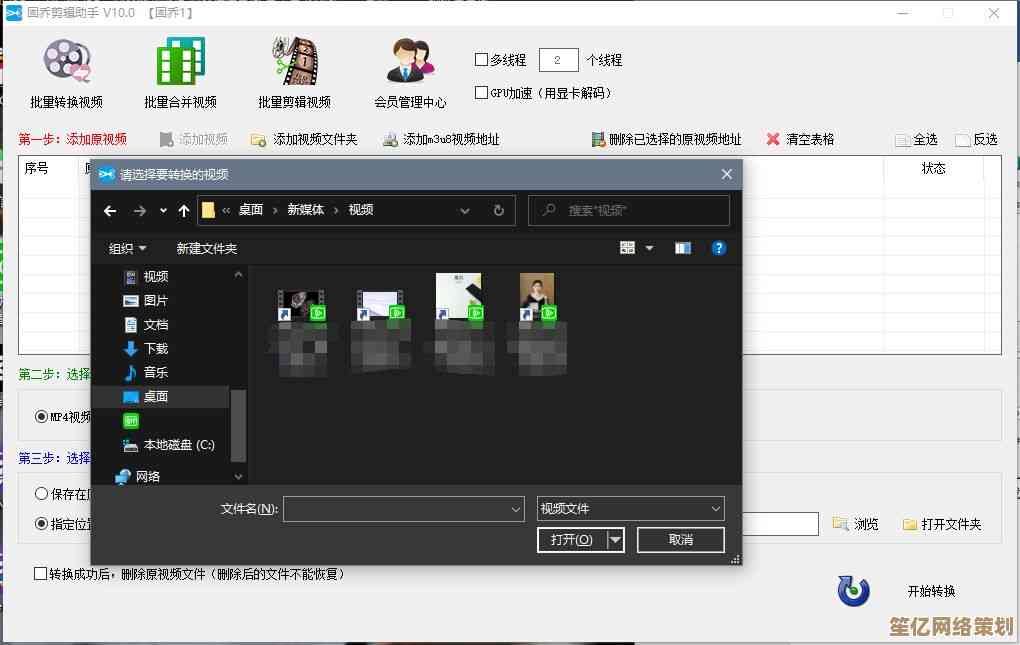Go up one folder level in dialog

[x=184, y=210]
